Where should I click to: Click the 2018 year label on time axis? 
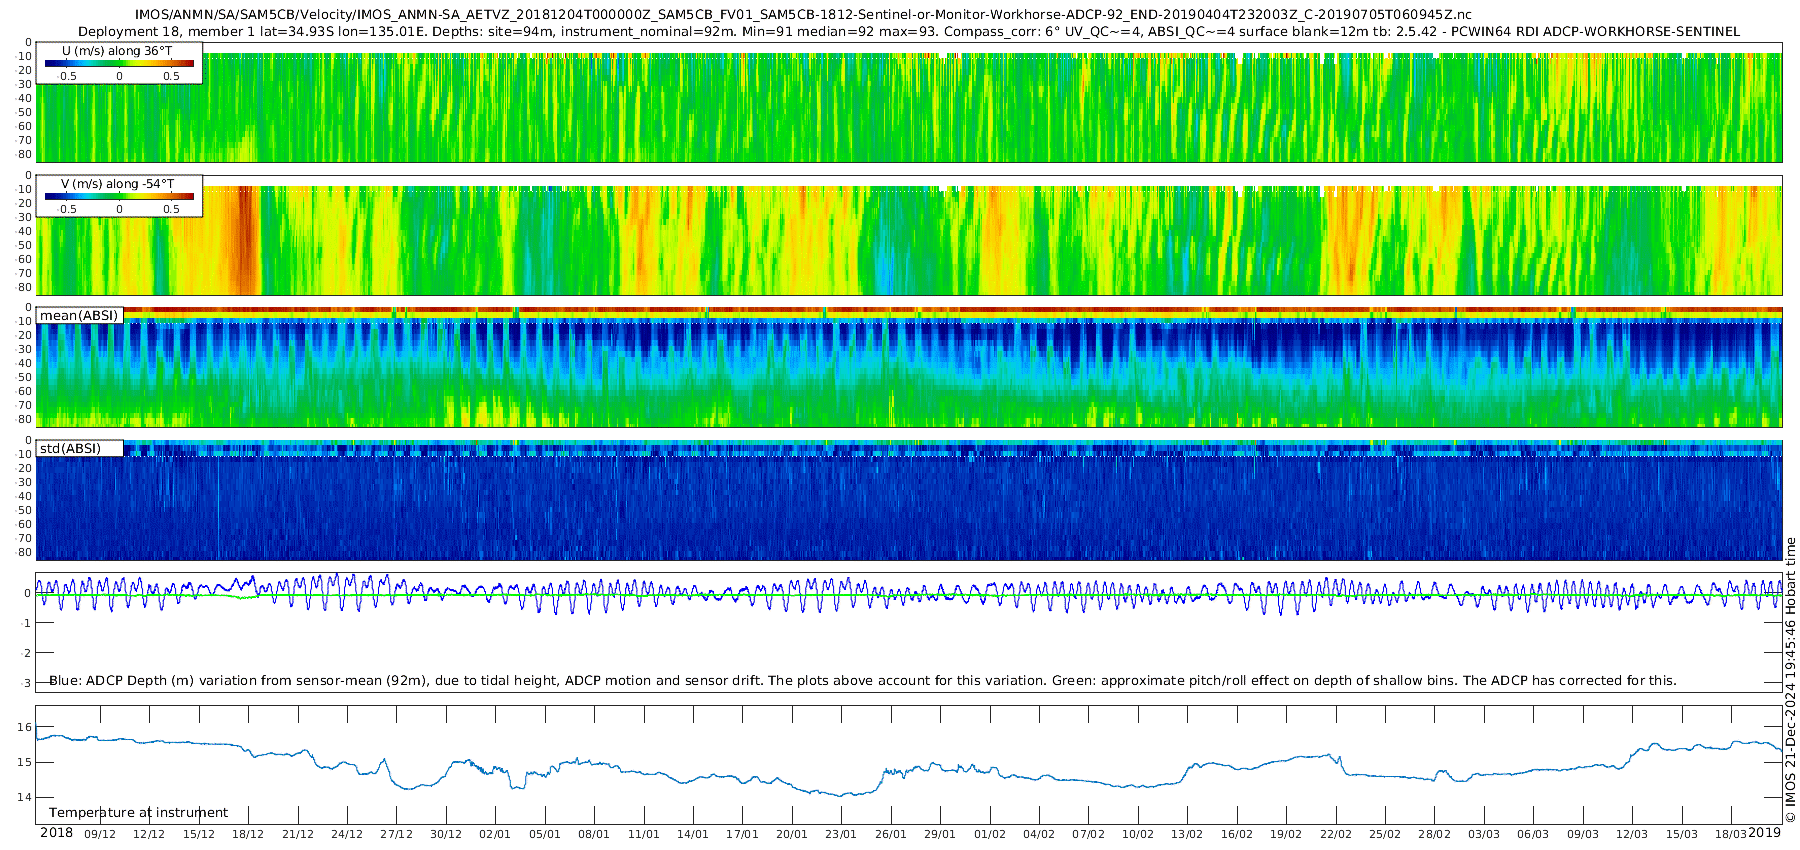coord(56,833)
